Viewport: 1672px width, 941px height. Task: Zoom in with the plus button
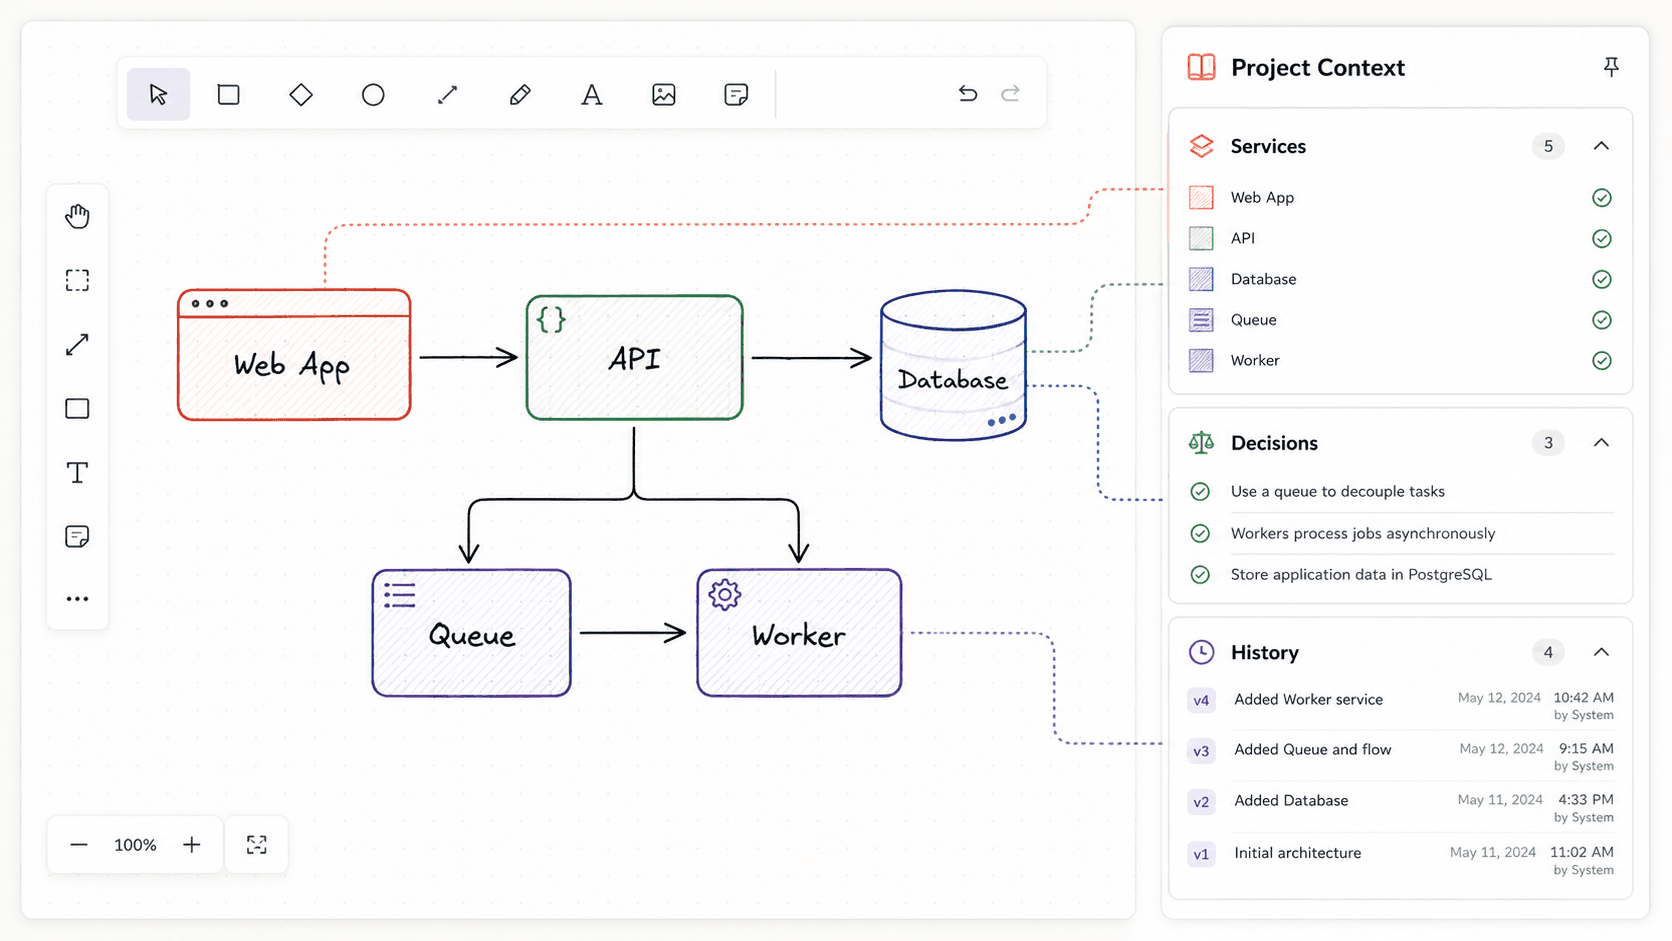(x=192, y=845)
